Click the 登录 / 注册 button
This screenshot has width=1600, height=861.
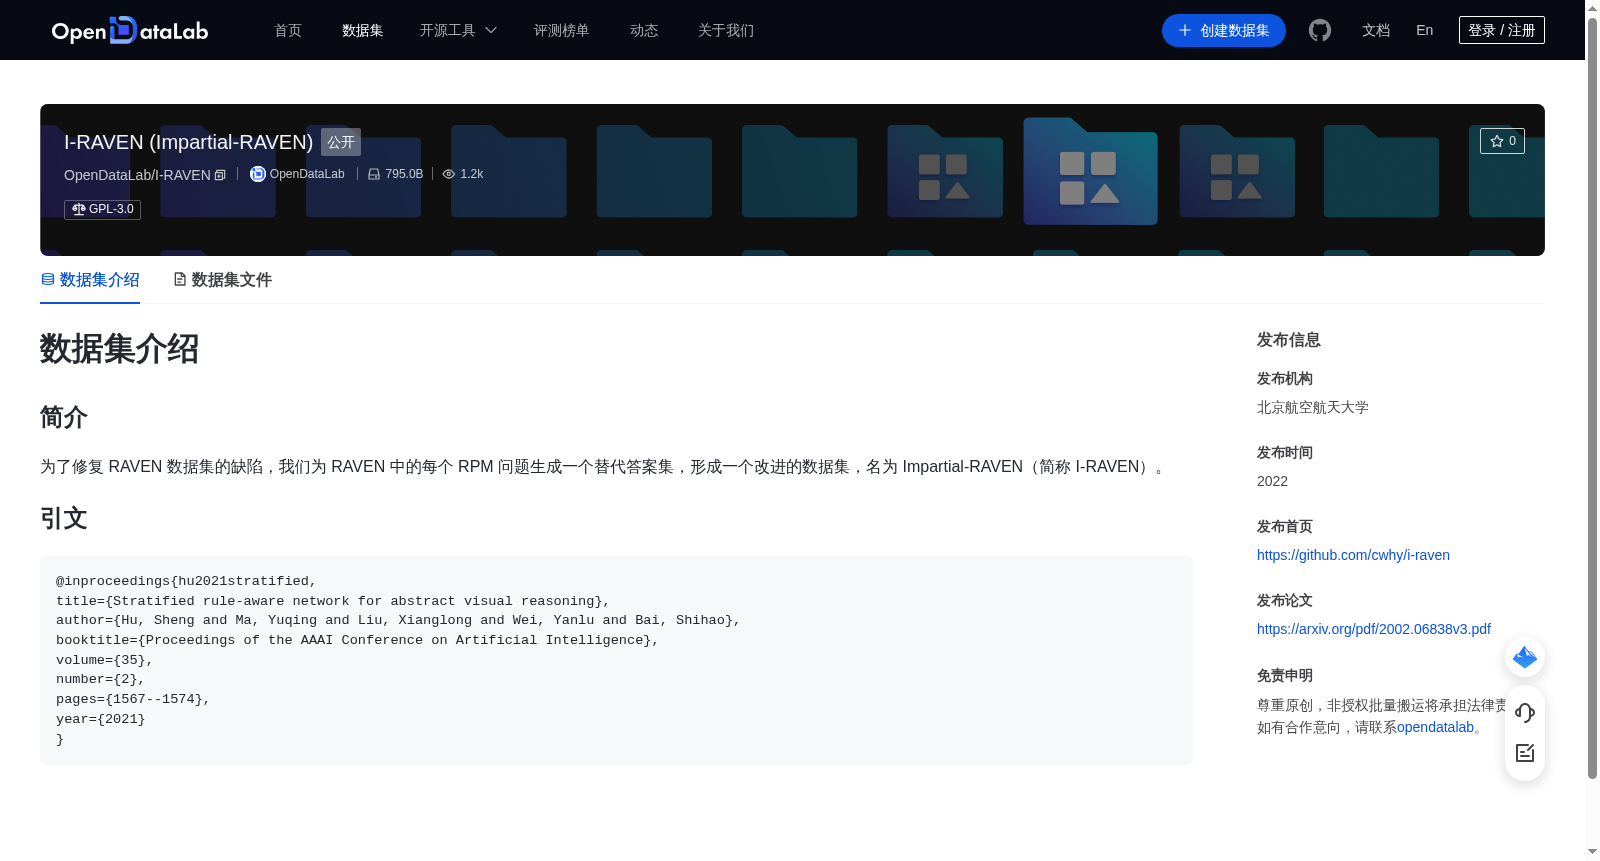[x=1501, y=30]
